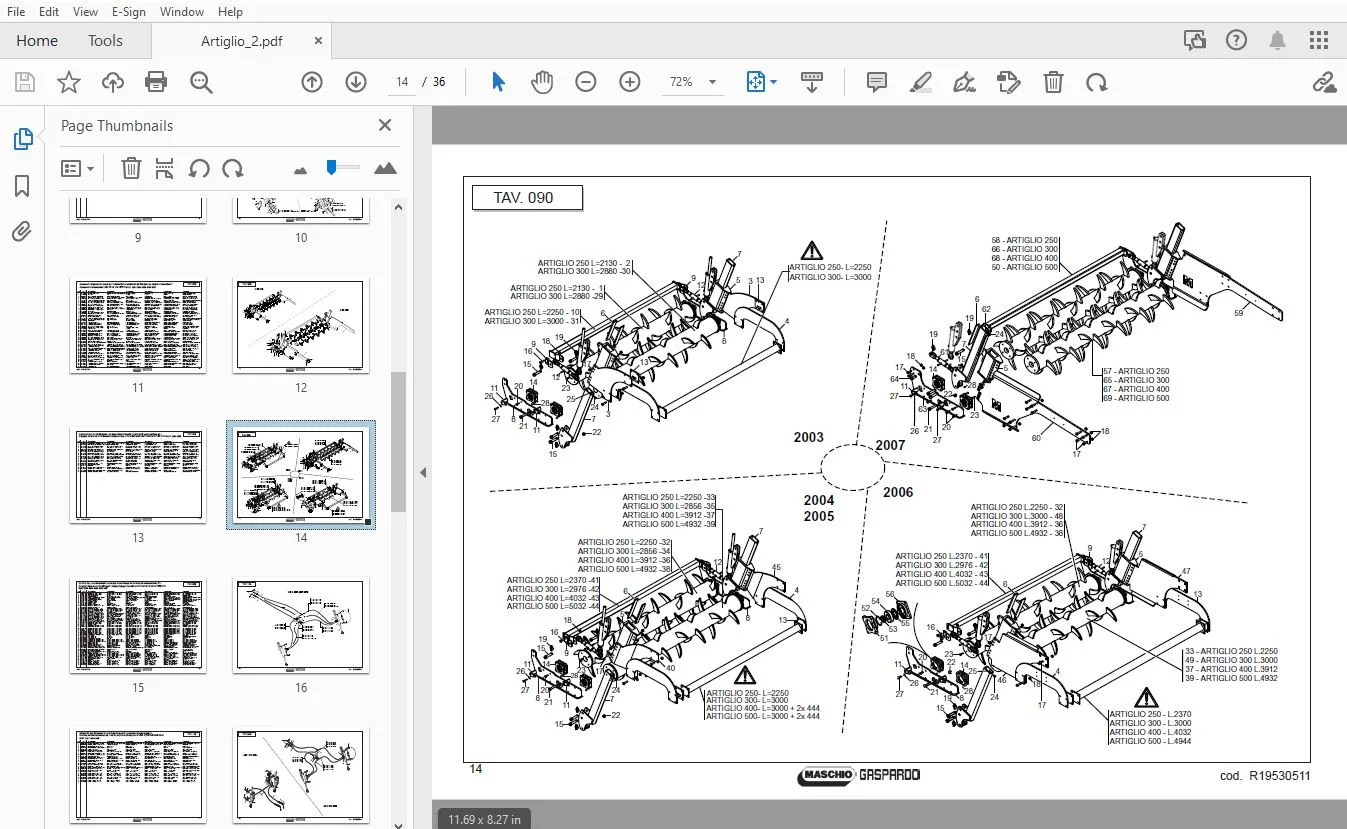Select the page 16 thumbnail

click(301, 625)
